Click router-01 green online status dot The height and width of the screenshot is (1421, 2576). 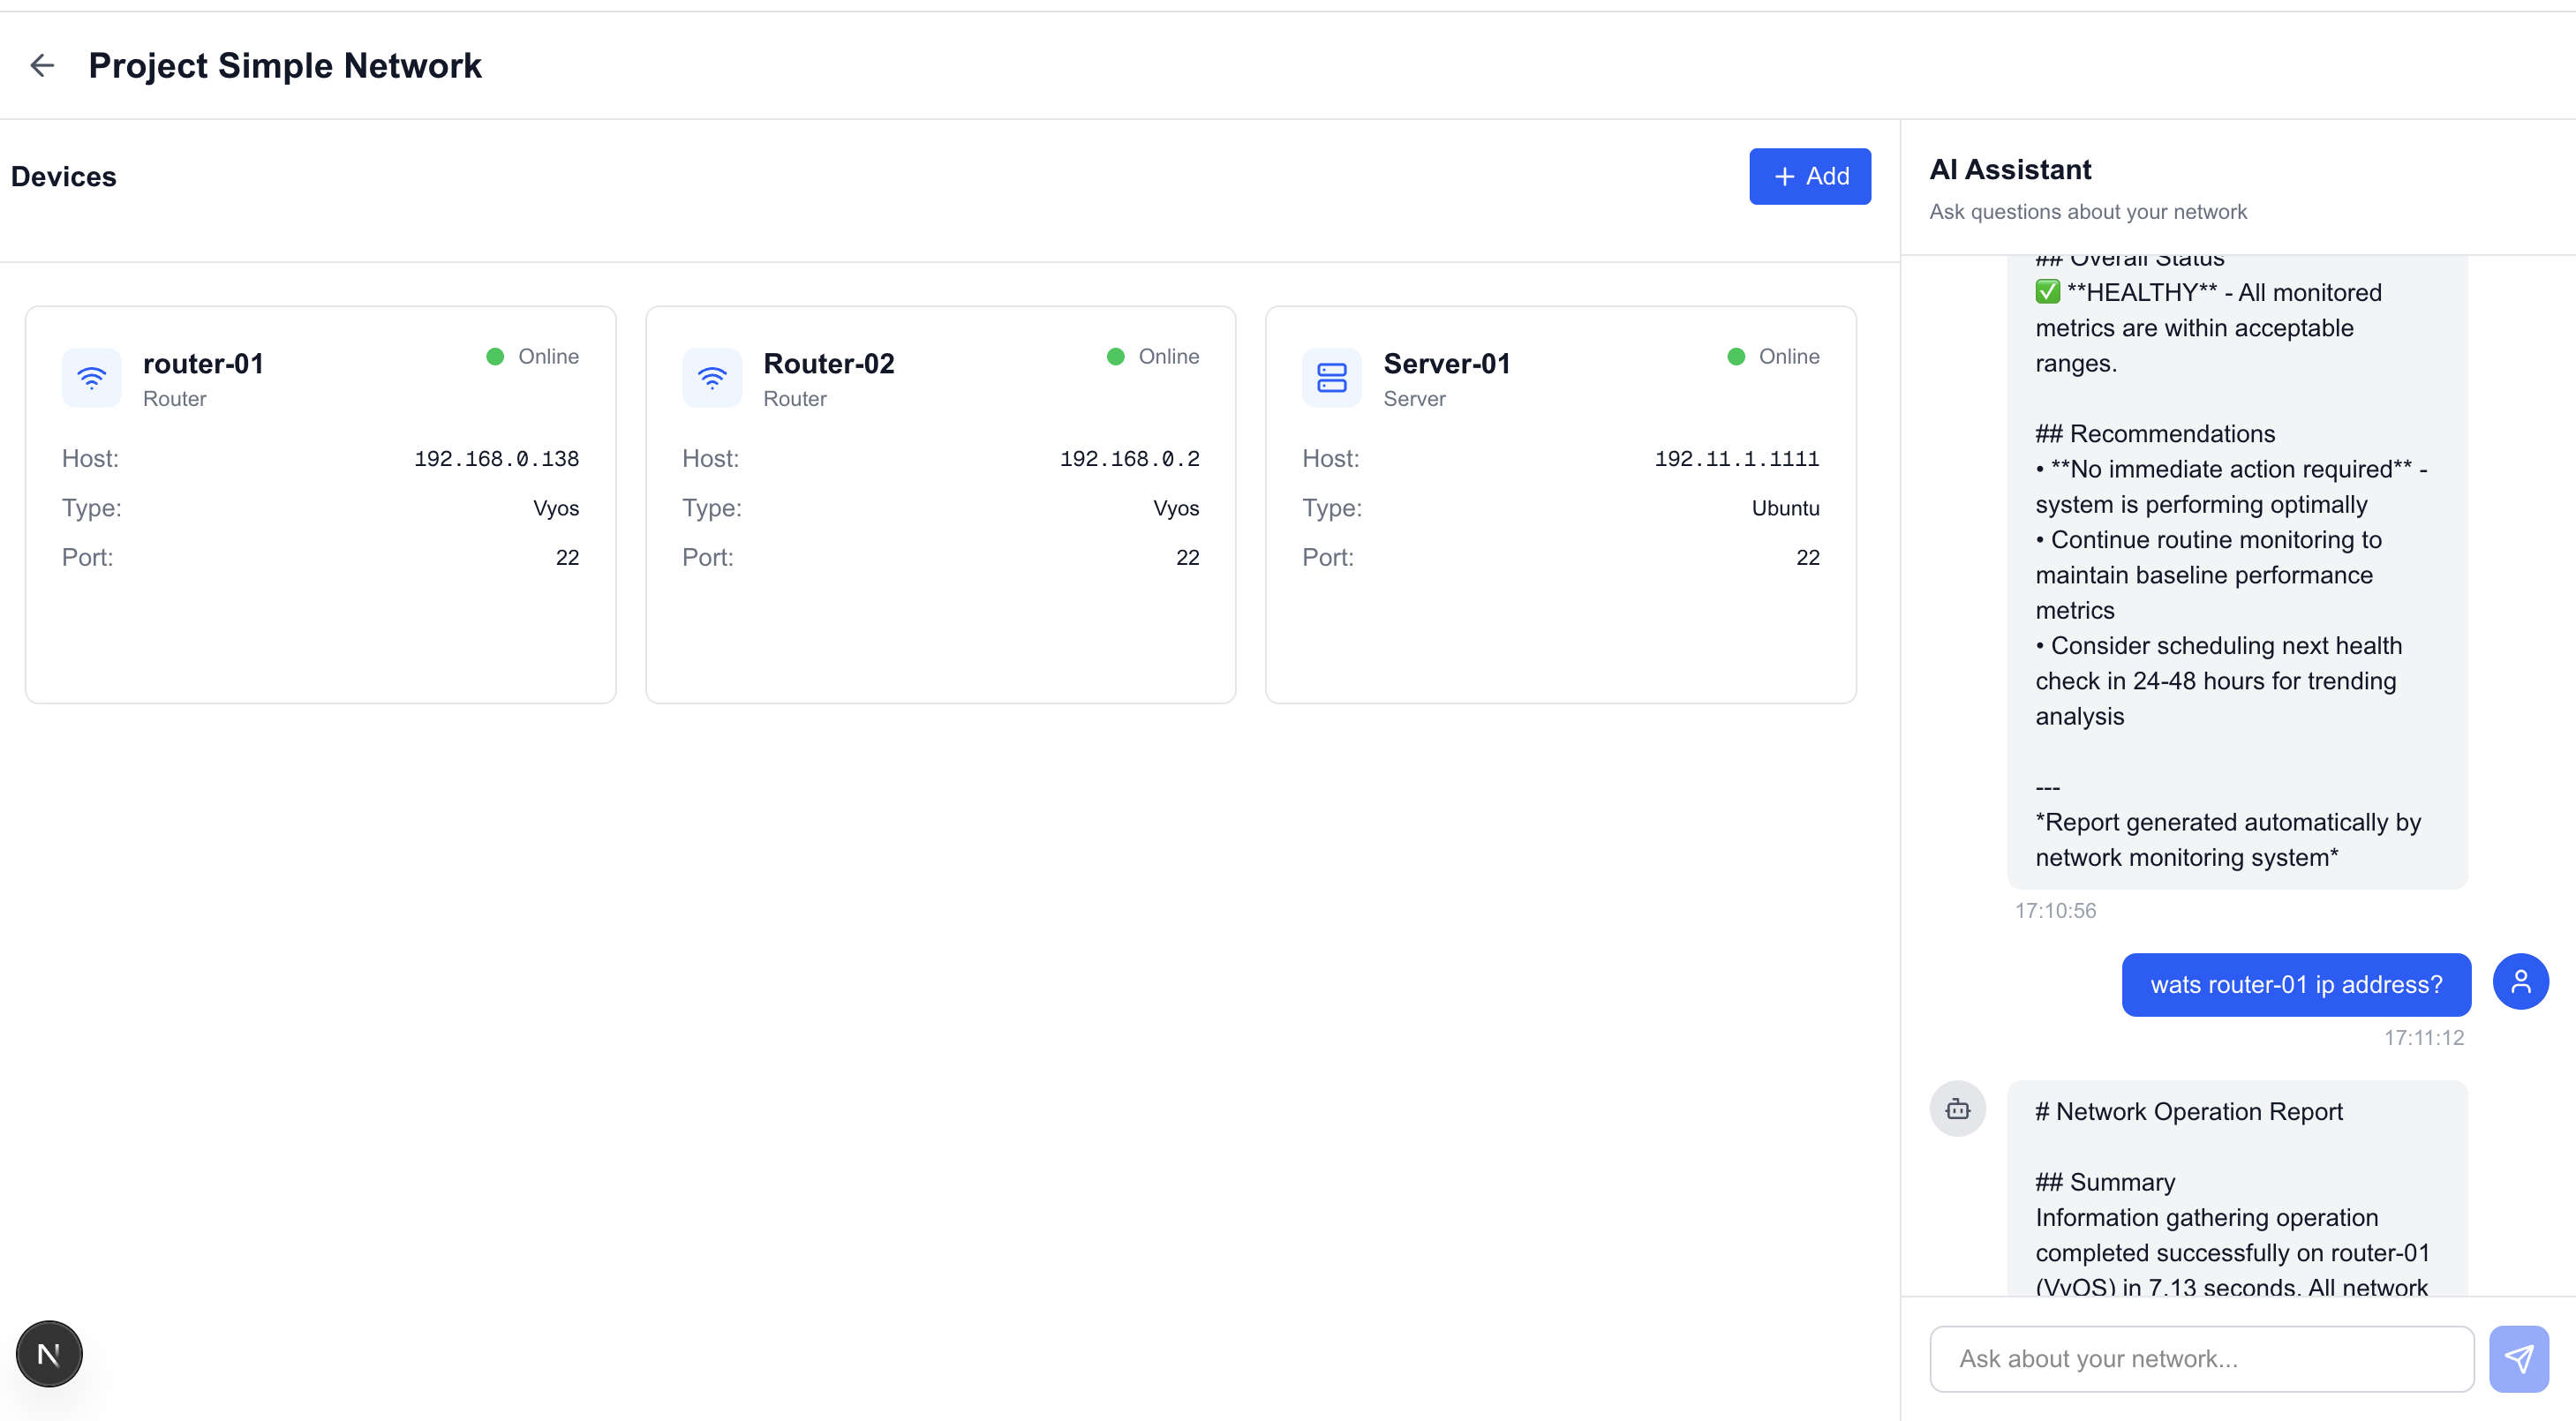point(495,357)
